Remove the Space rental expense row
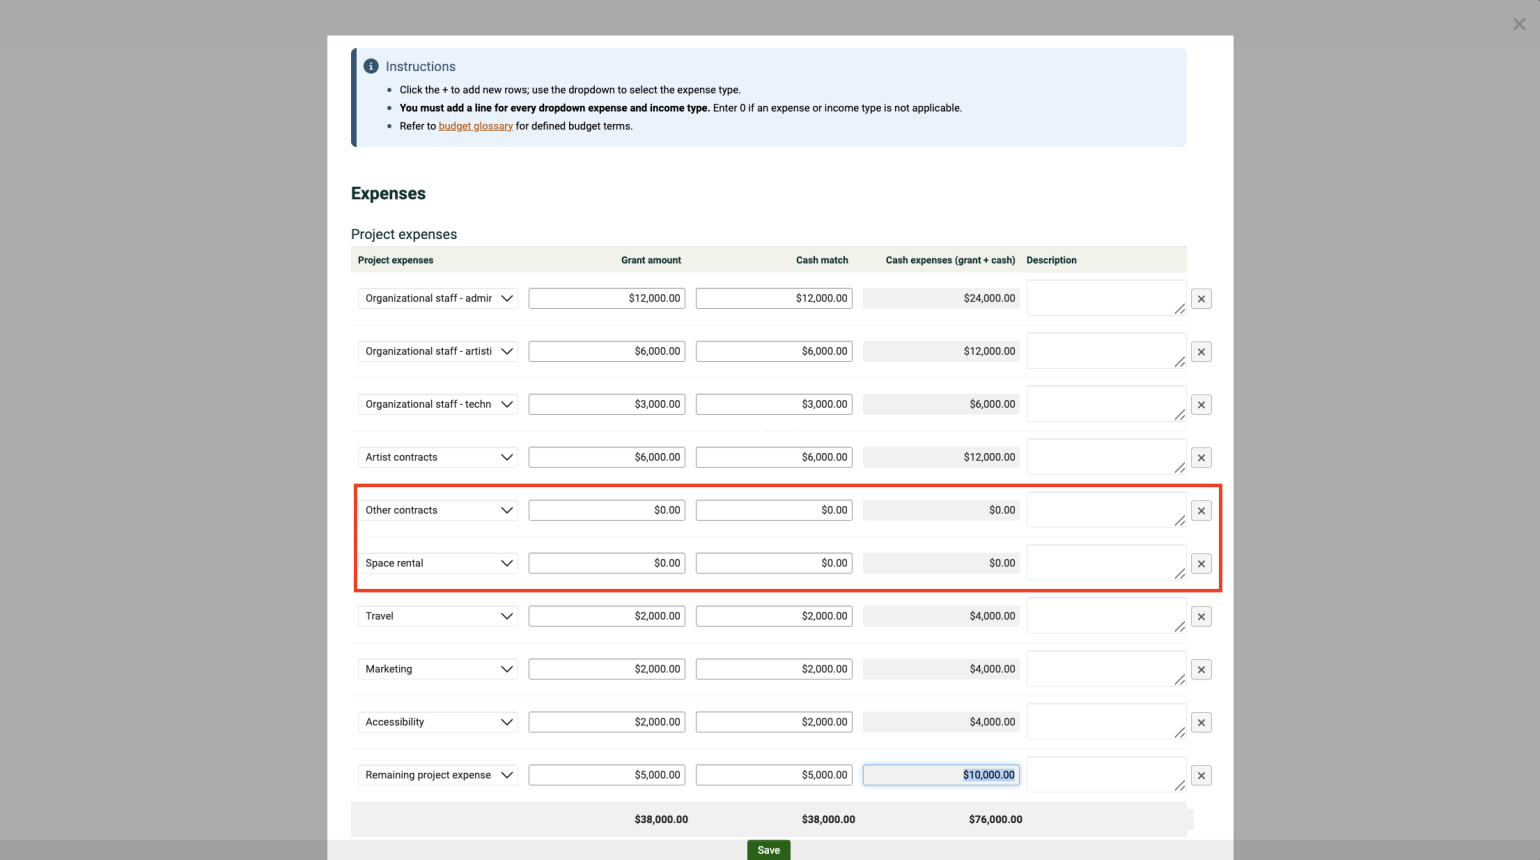 [1201, 563]
